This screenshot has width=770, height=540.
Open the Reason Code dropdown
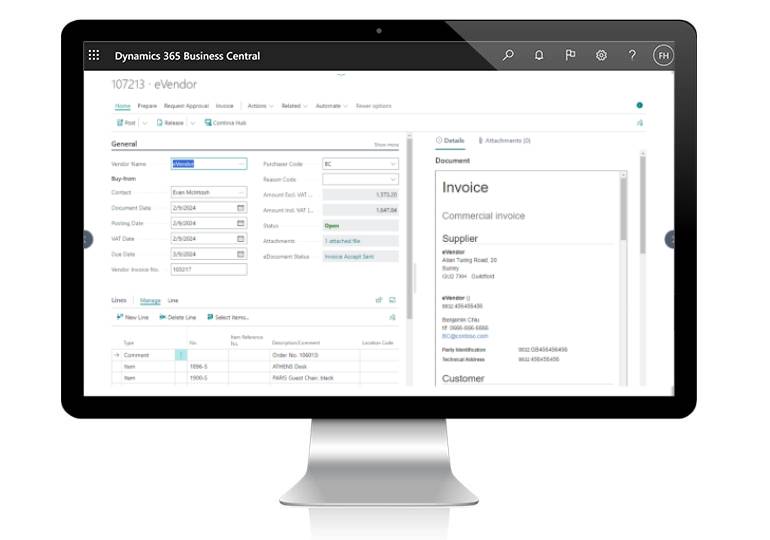coord(392,179)
